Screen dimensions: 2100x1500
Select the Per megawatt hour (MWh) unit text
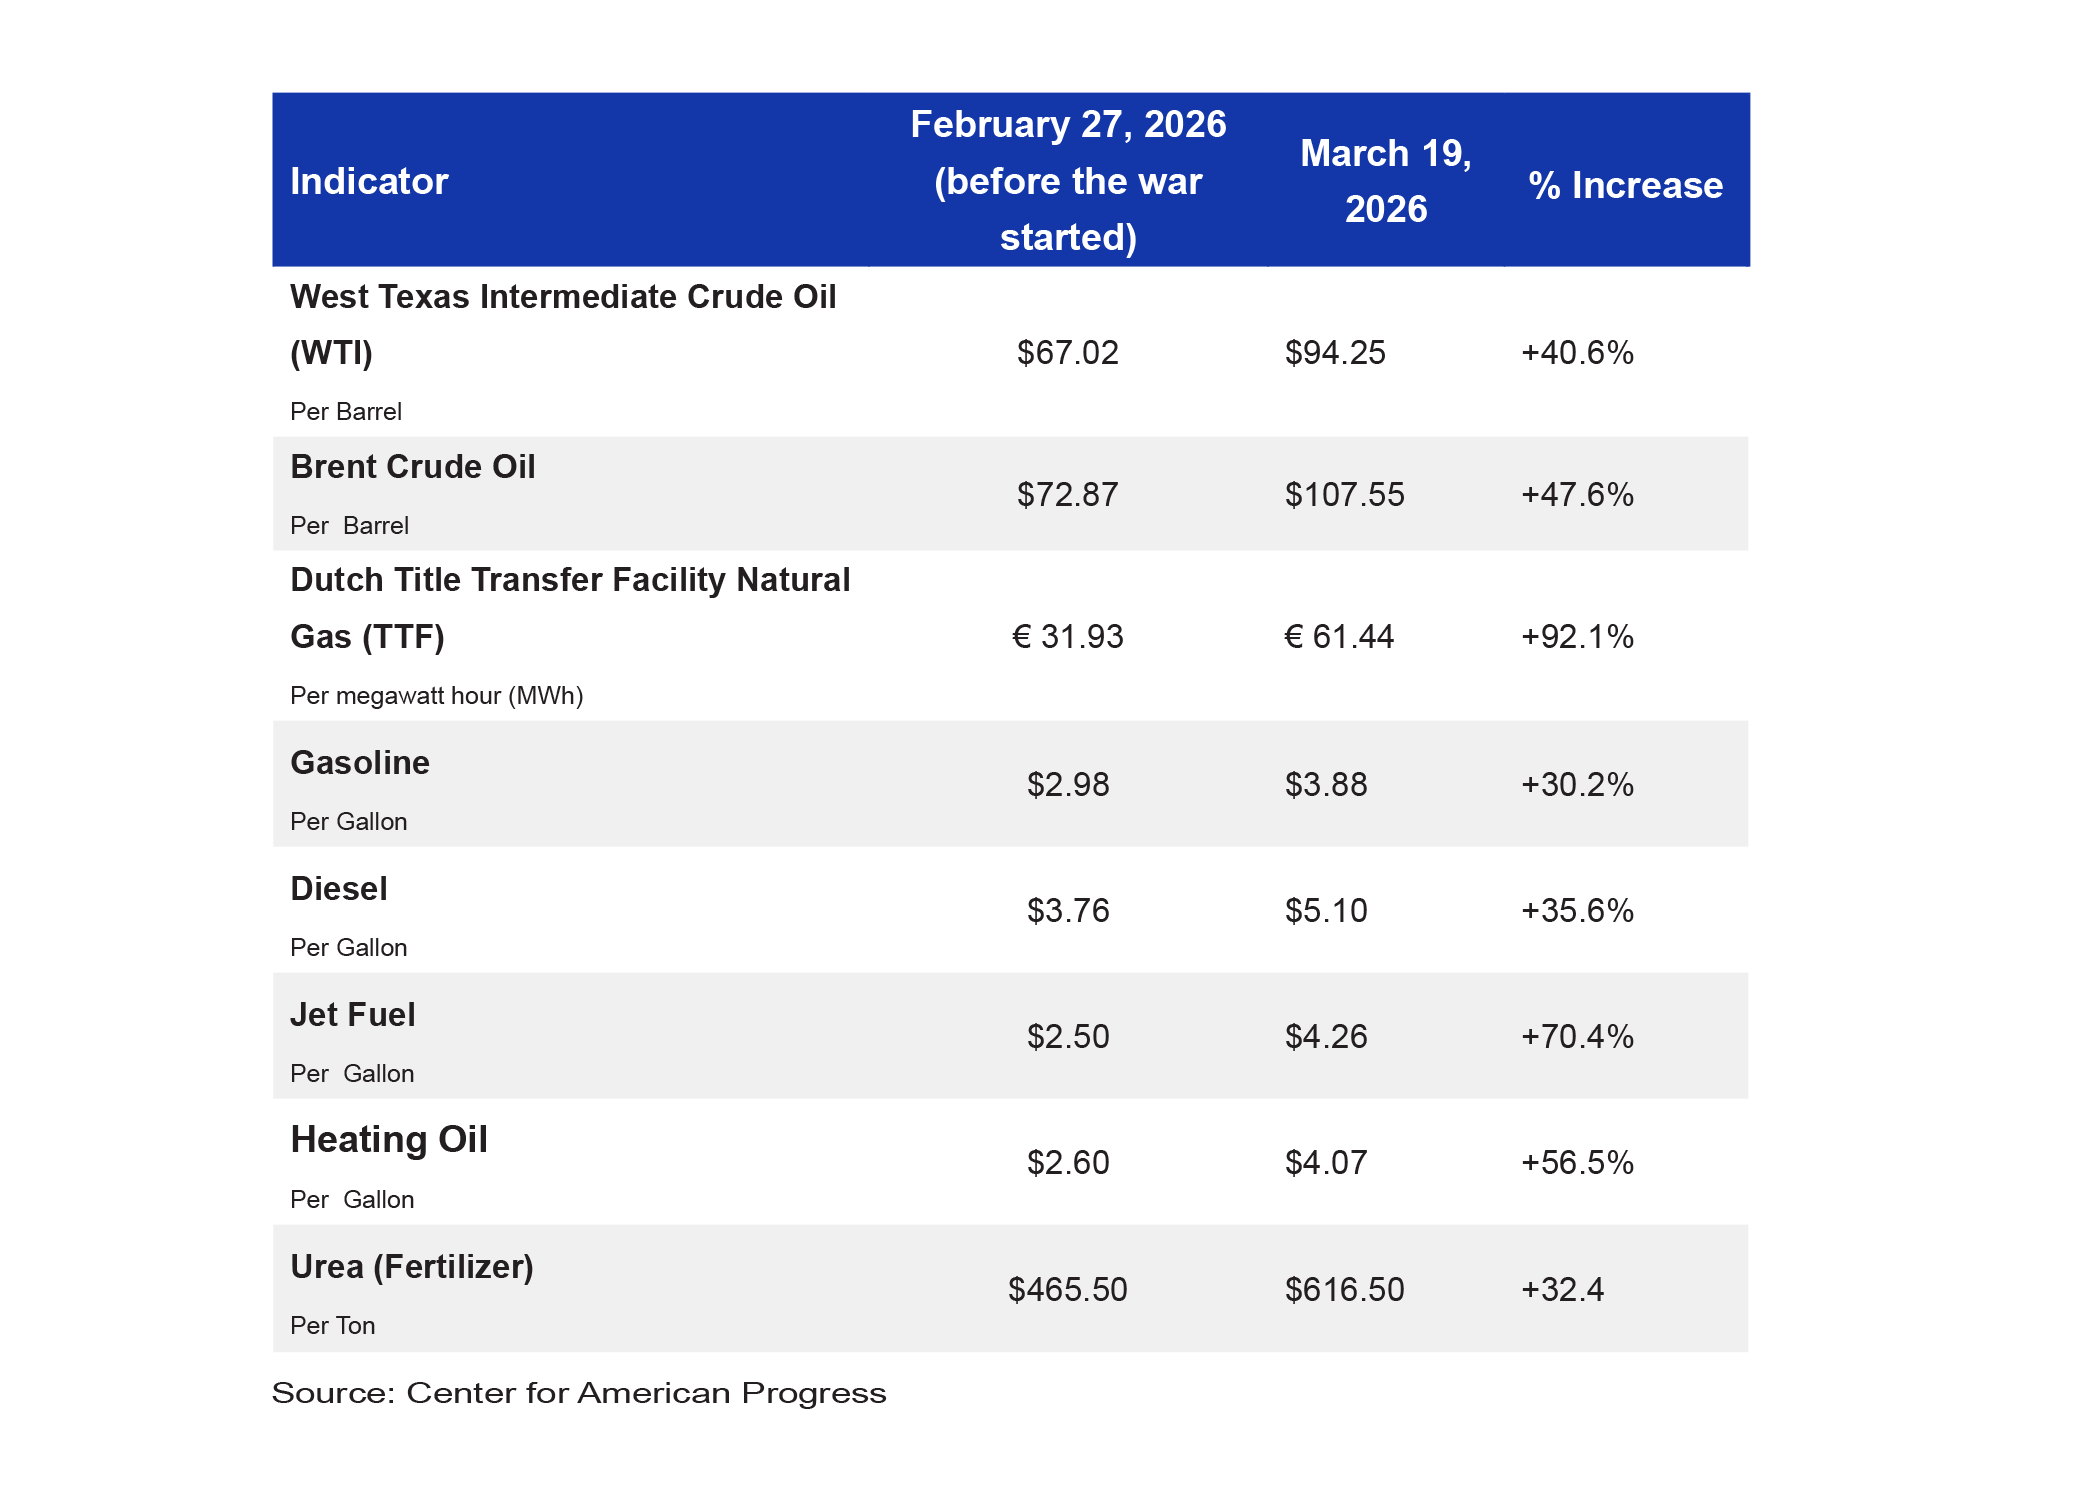(437, 695)
